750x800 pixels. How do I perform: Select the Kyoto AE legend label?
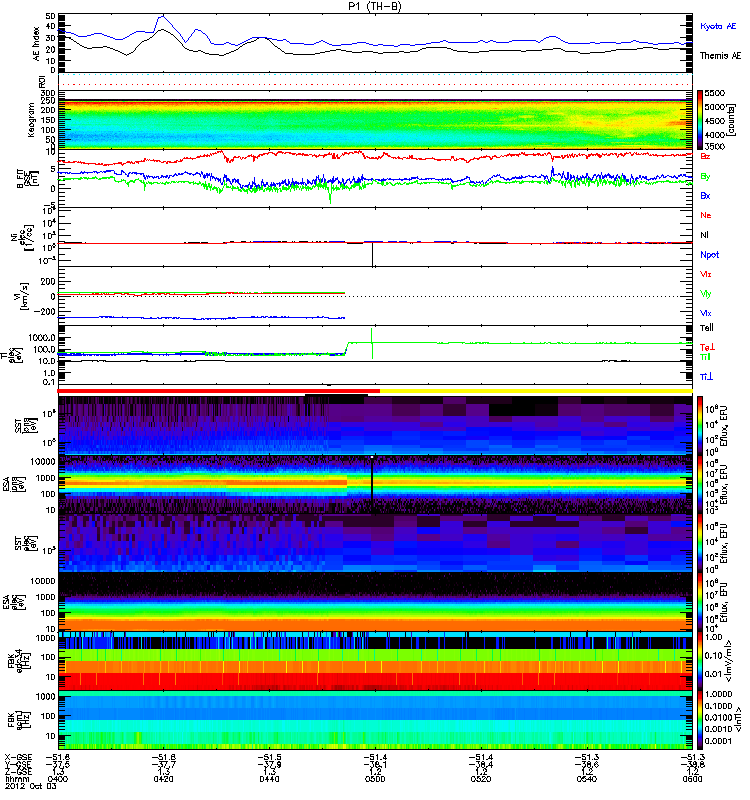click(x=718, y=27)
